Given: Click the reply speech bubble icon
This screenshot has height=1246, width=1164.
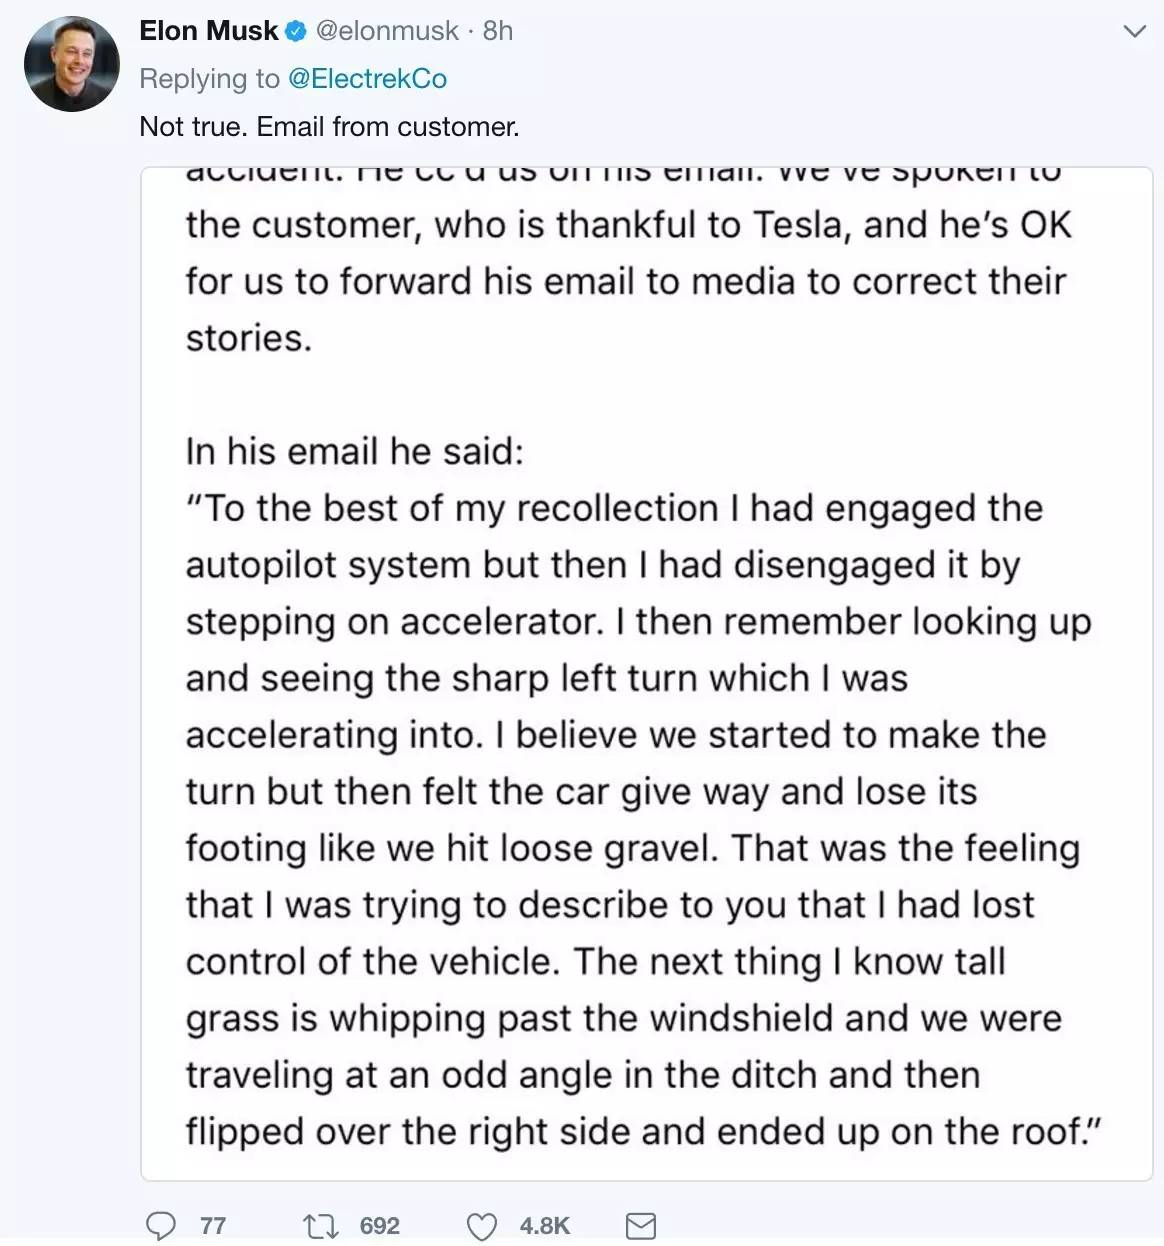Looking at the screenshot, I should coord(160,1225).
